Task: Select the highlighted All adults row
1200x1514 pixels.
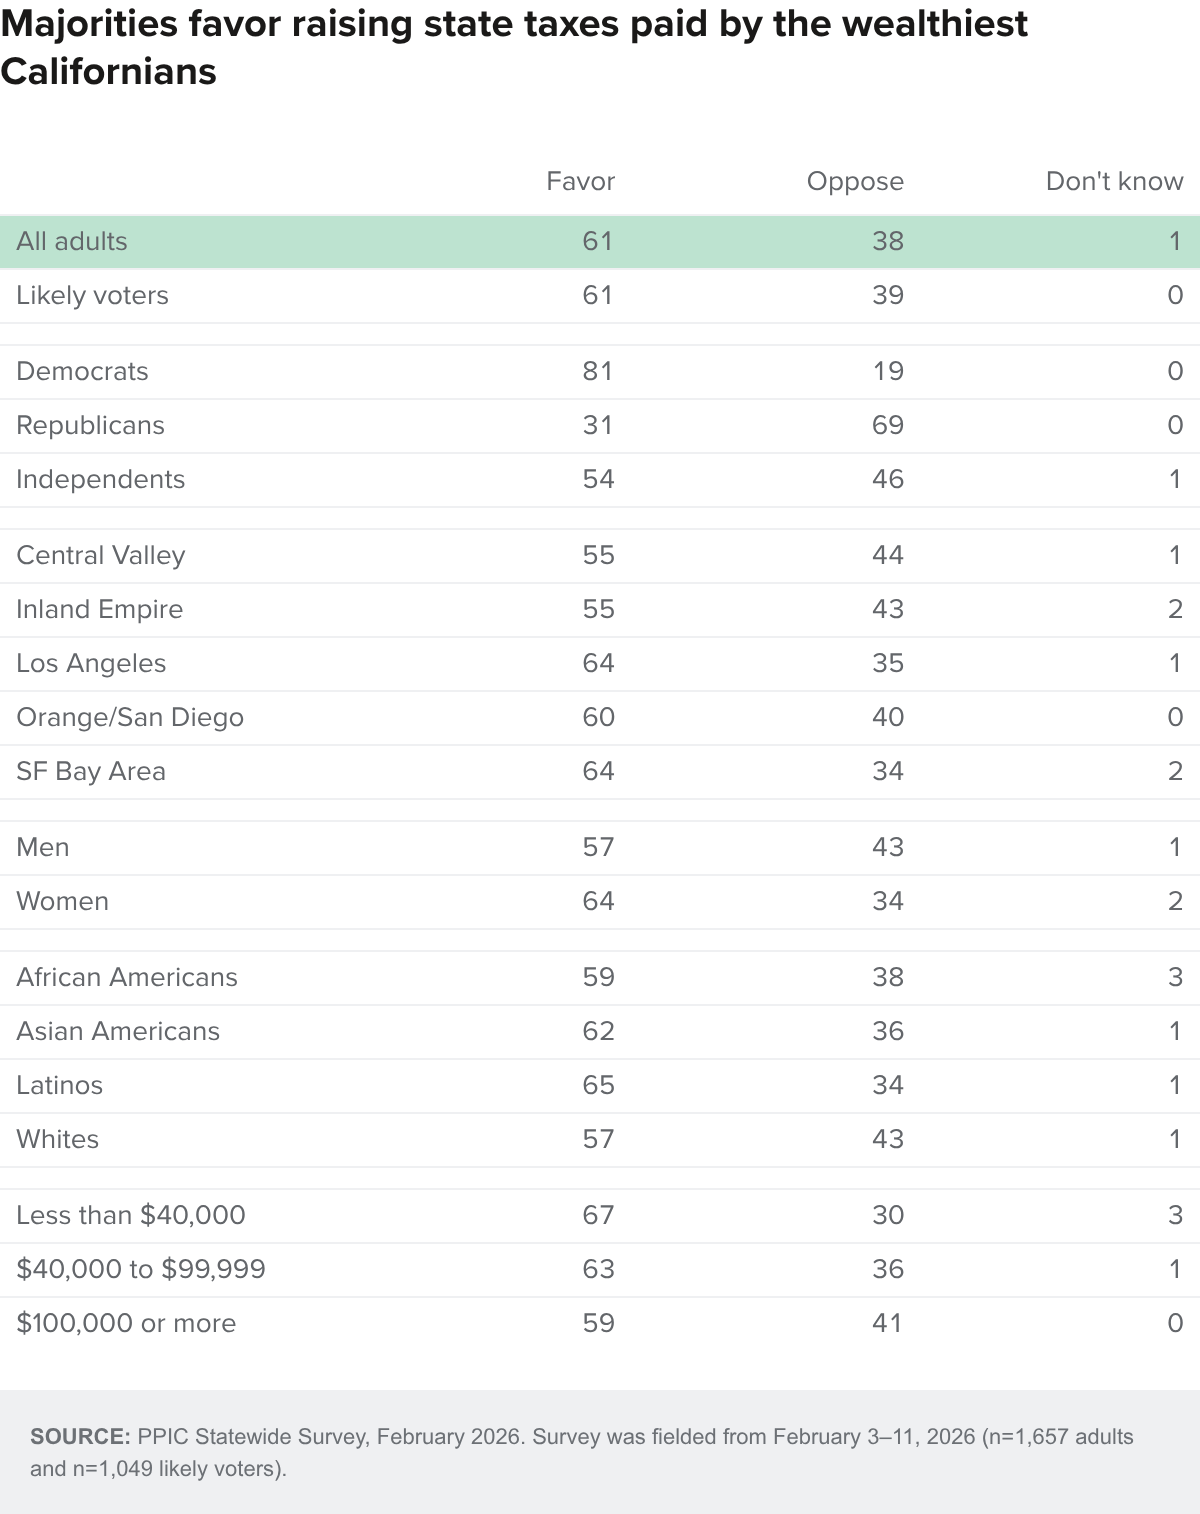Action: [x=600, y=241]
